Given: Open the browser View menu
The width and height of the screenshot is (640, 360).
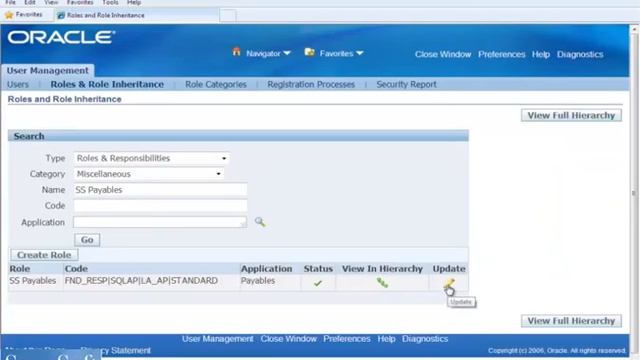Looking at the screenshot, I should (x=51, y=2).
